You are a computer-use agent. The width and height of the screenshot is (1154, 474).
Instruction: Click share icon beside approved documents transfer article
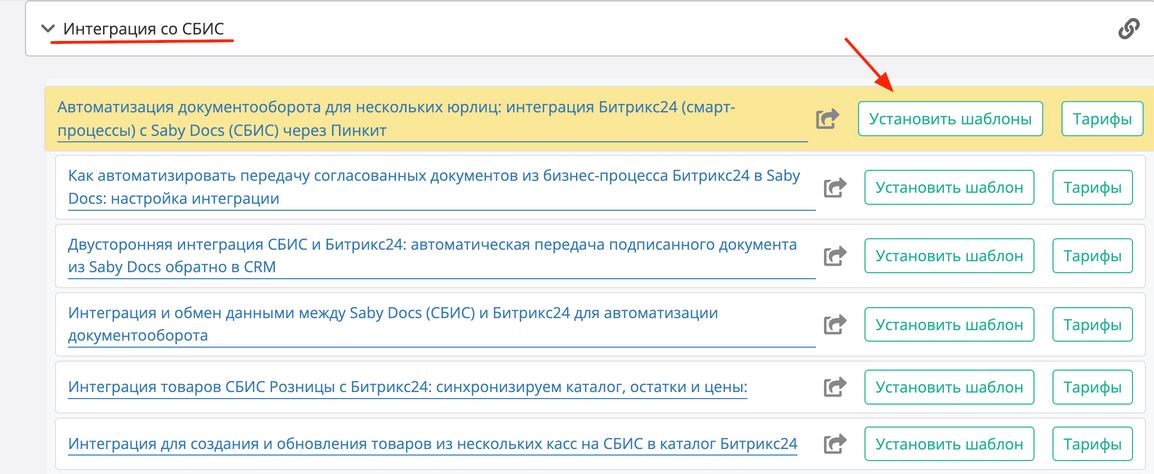coord(834,187)
